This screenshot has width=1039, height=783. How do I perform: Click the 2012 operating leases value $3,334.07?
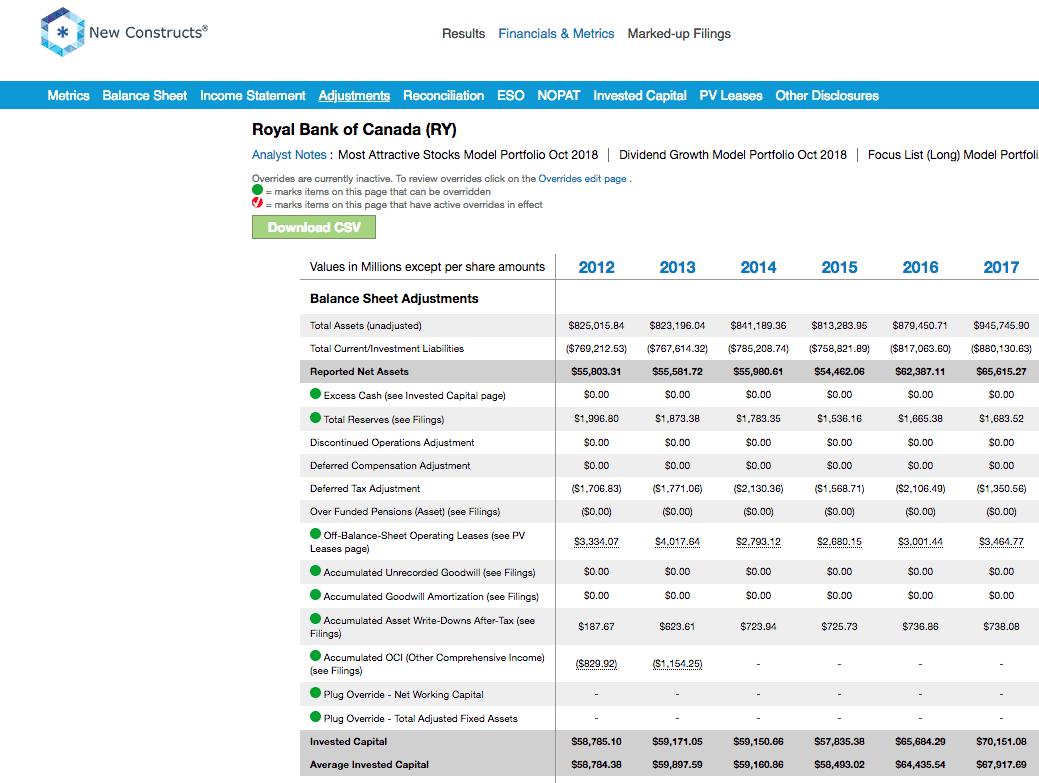tap(596, 541)
